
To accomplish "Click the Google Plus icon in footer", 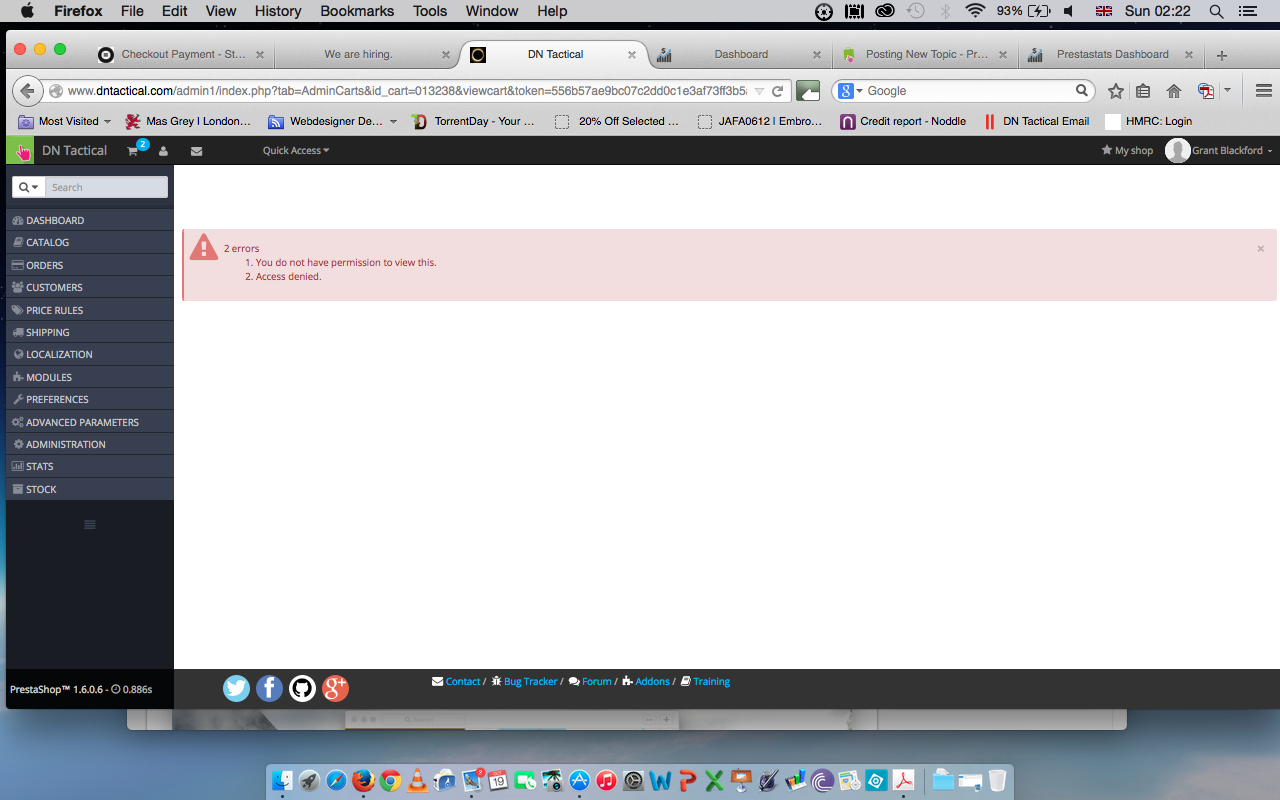I will 335,688.
